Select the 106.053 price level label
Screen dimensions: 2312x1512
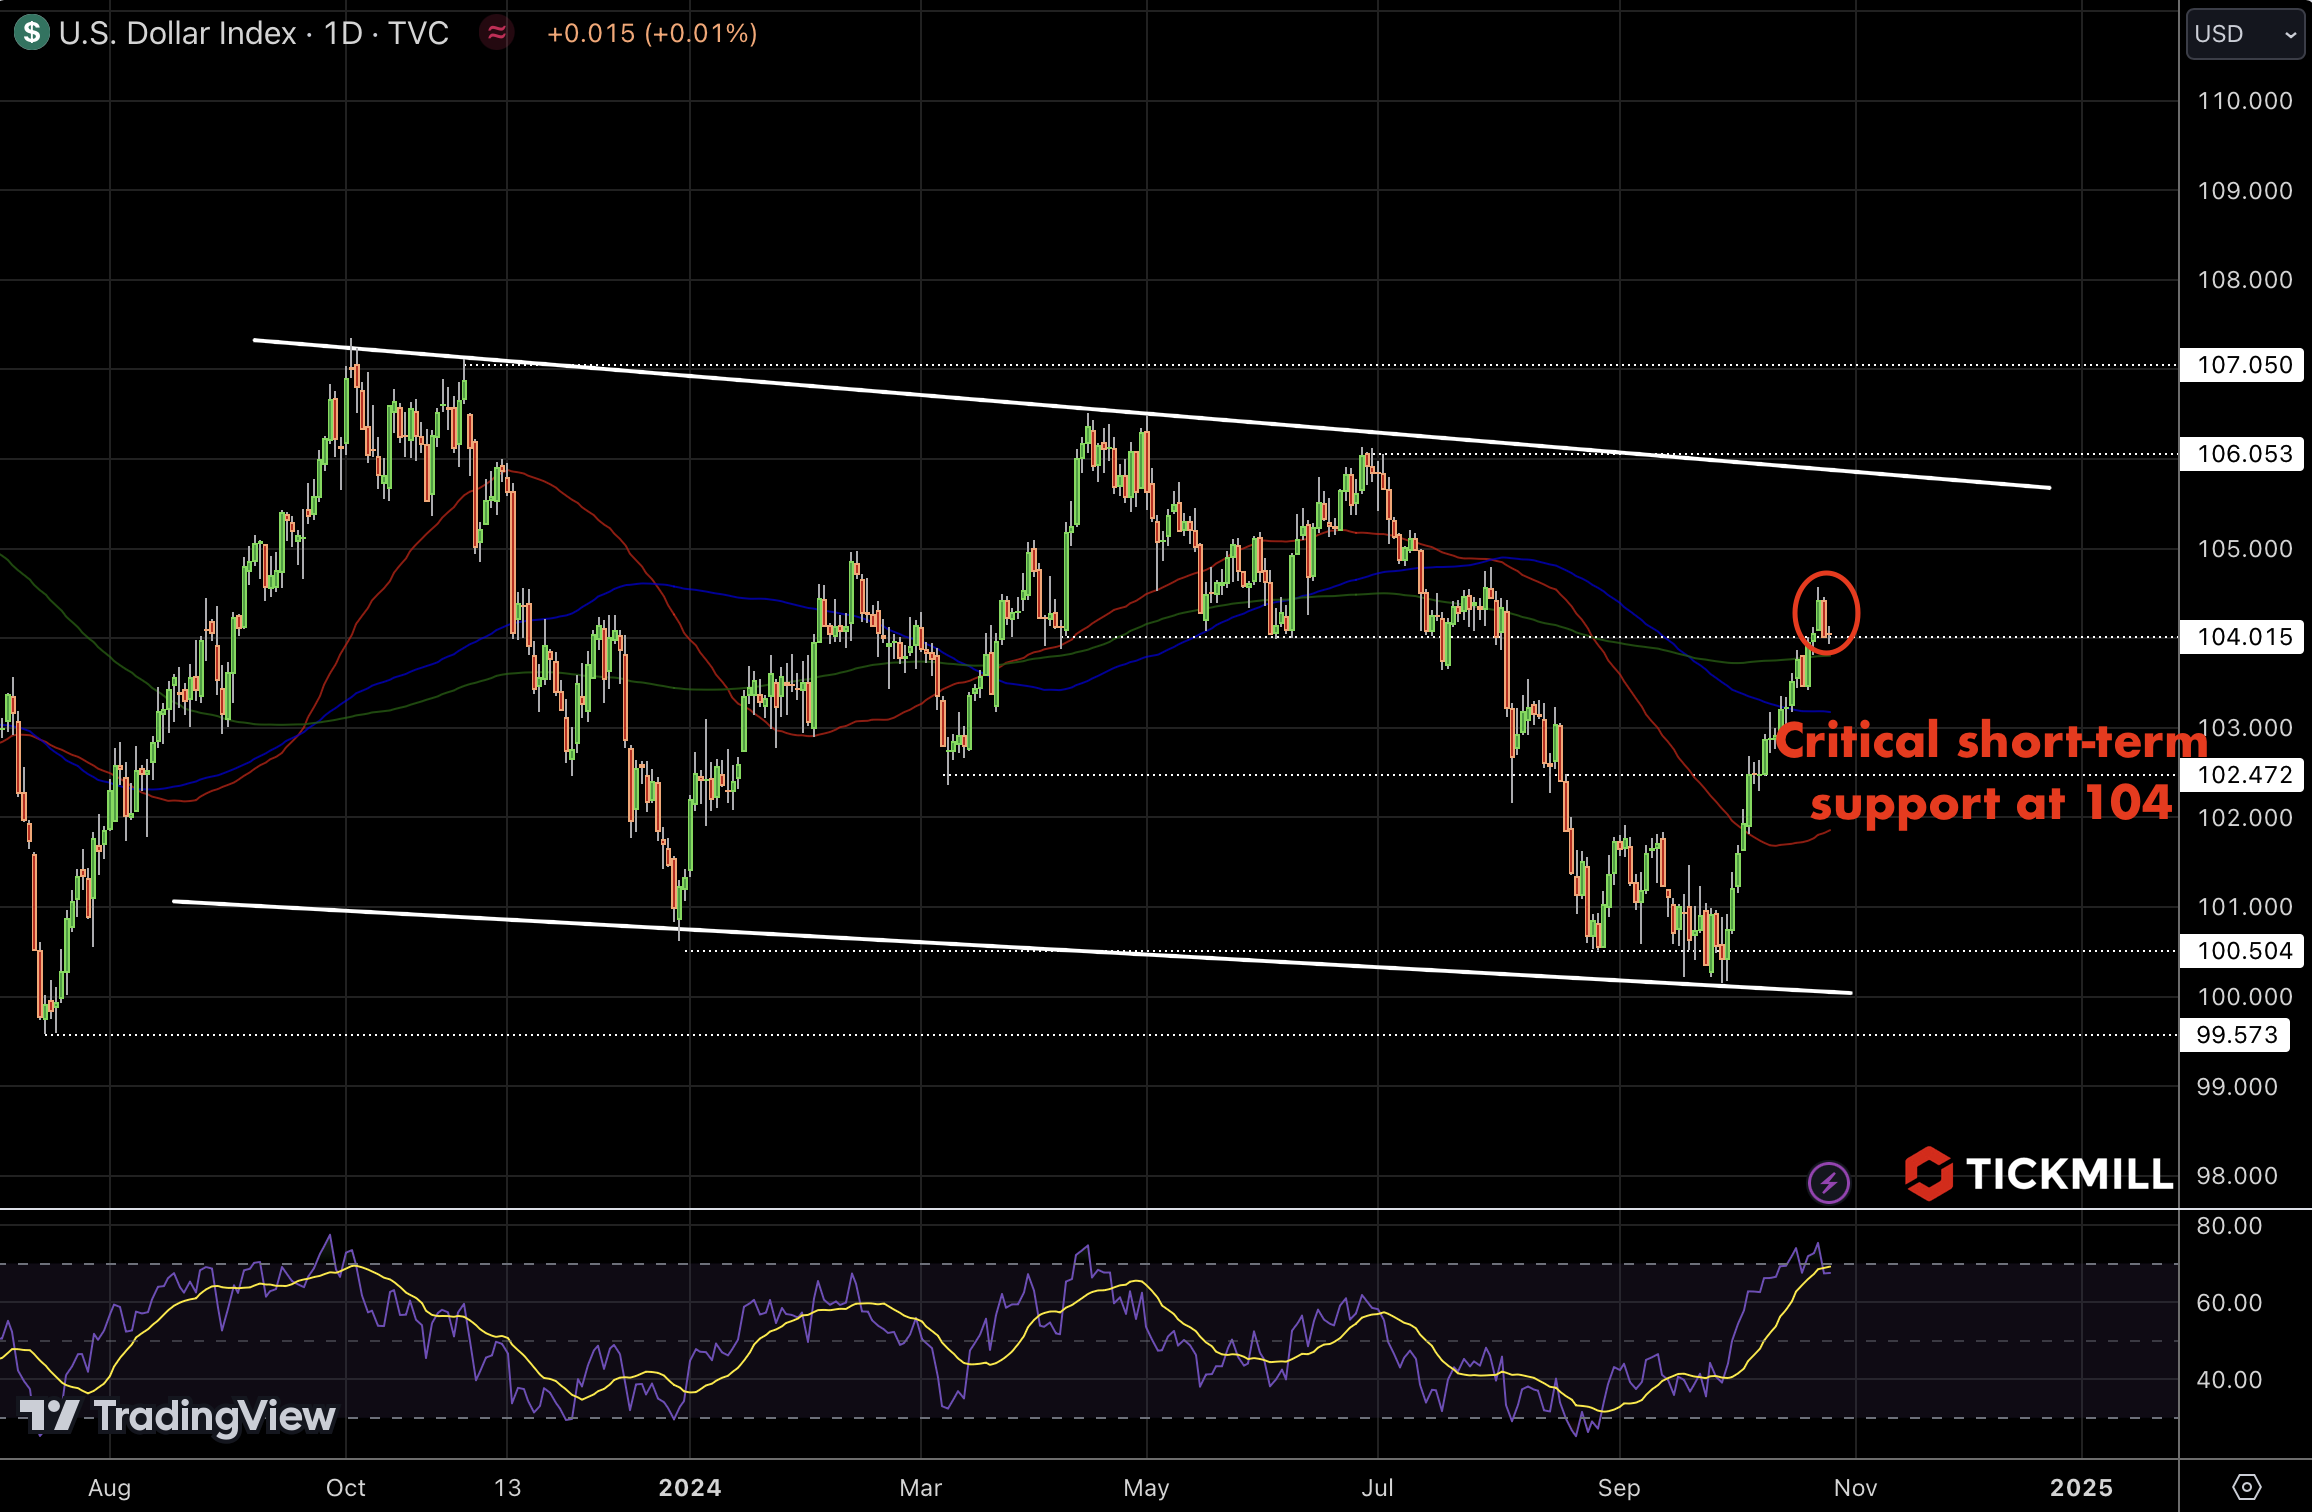click(x=2244, y=454)
